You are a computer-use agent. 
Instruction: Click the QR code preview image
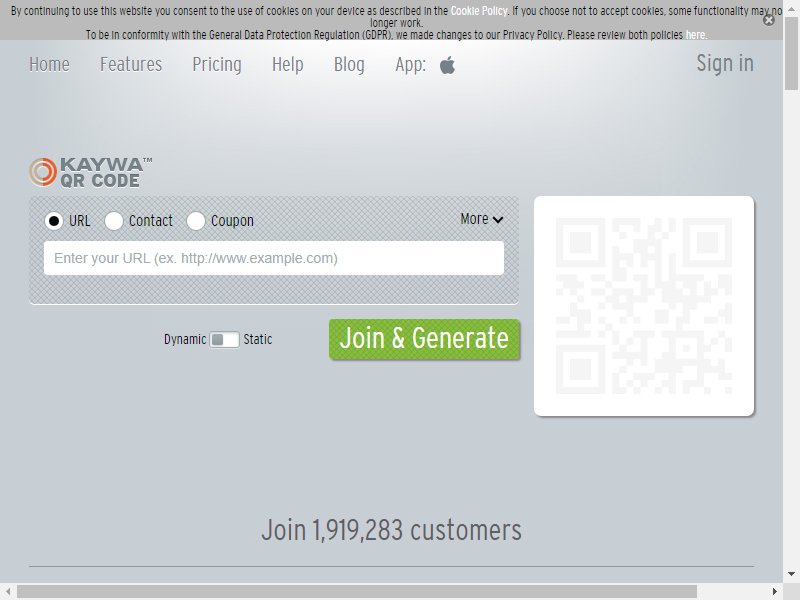tap(644, 306)
